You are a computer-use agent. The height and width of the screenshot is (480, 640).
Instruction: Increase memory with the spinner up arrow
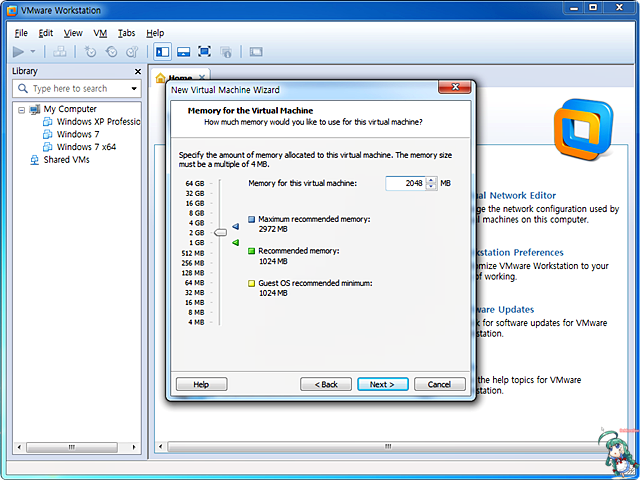click(x=431, y=180)
